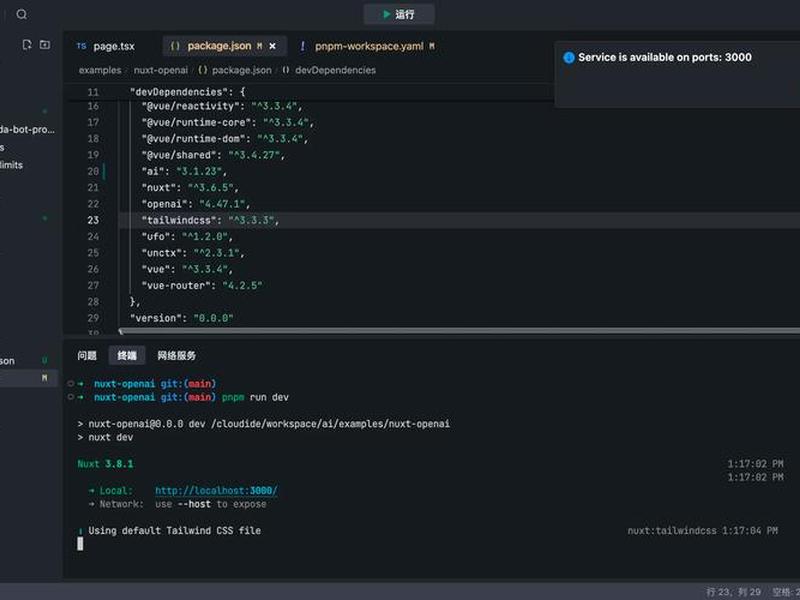Click the "@vue/runtime-core" dependency line
The height and width of the screenshot is (600, 800).
(x=228, y=122)
